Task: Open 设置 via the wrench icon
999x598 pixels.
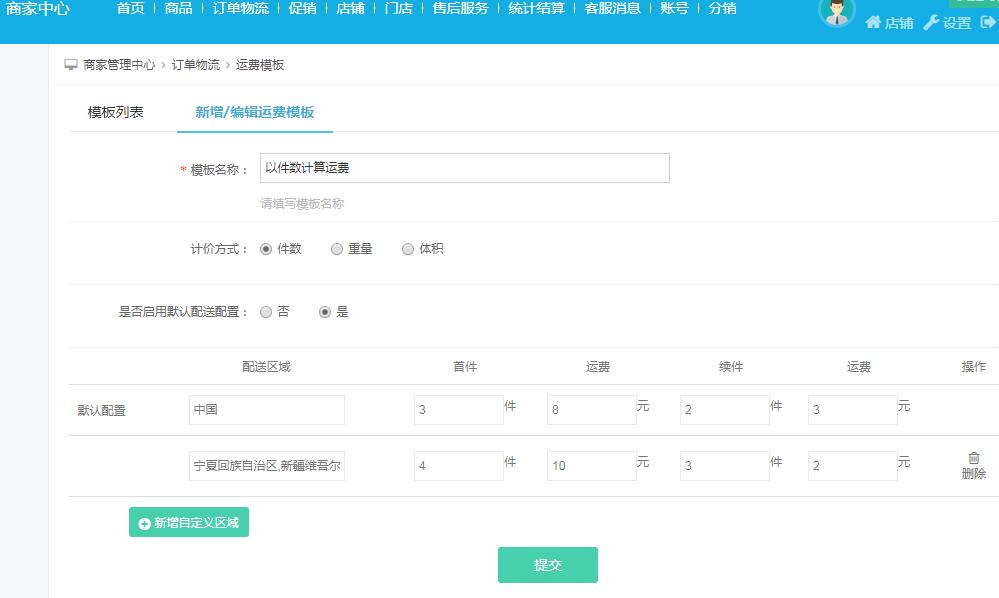Action: click(931, 22)
